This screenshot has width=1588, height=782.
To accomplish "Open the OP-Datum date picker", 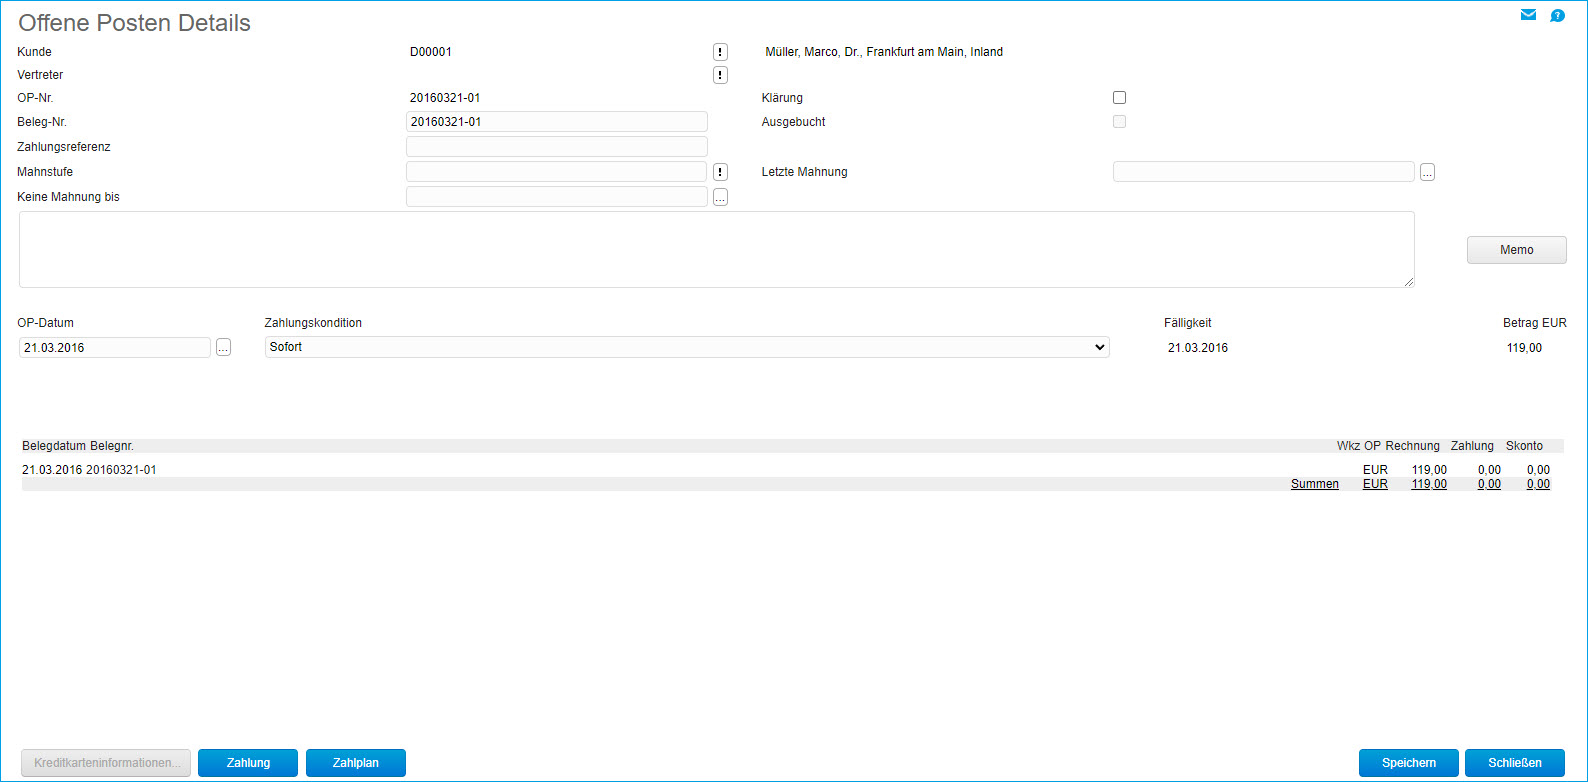I will pyautogui.click(x=223, y=347).
